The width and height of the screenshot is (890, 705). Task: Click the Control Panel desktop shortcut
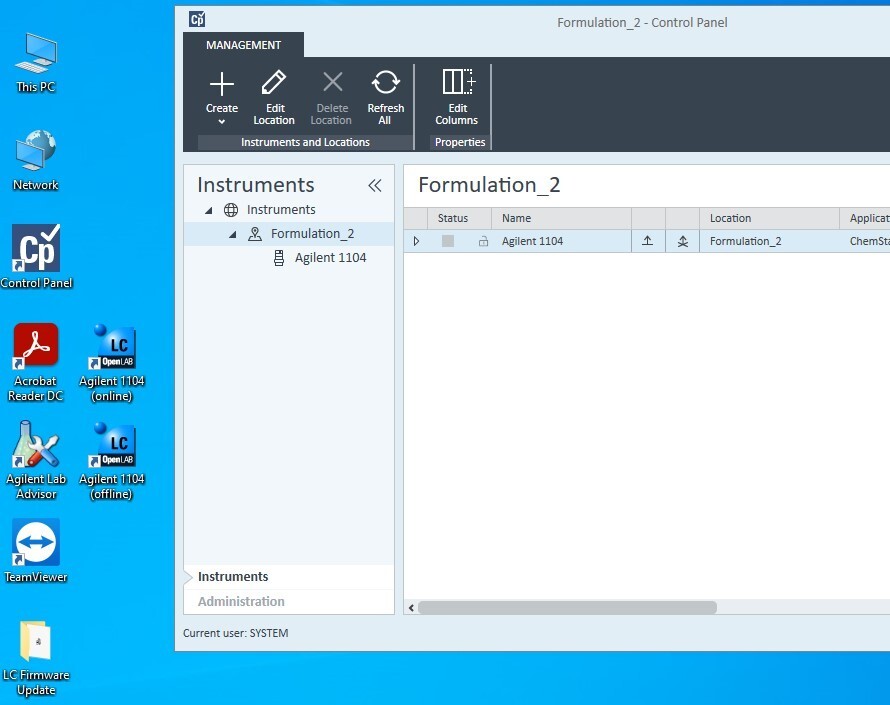[36, 257]
